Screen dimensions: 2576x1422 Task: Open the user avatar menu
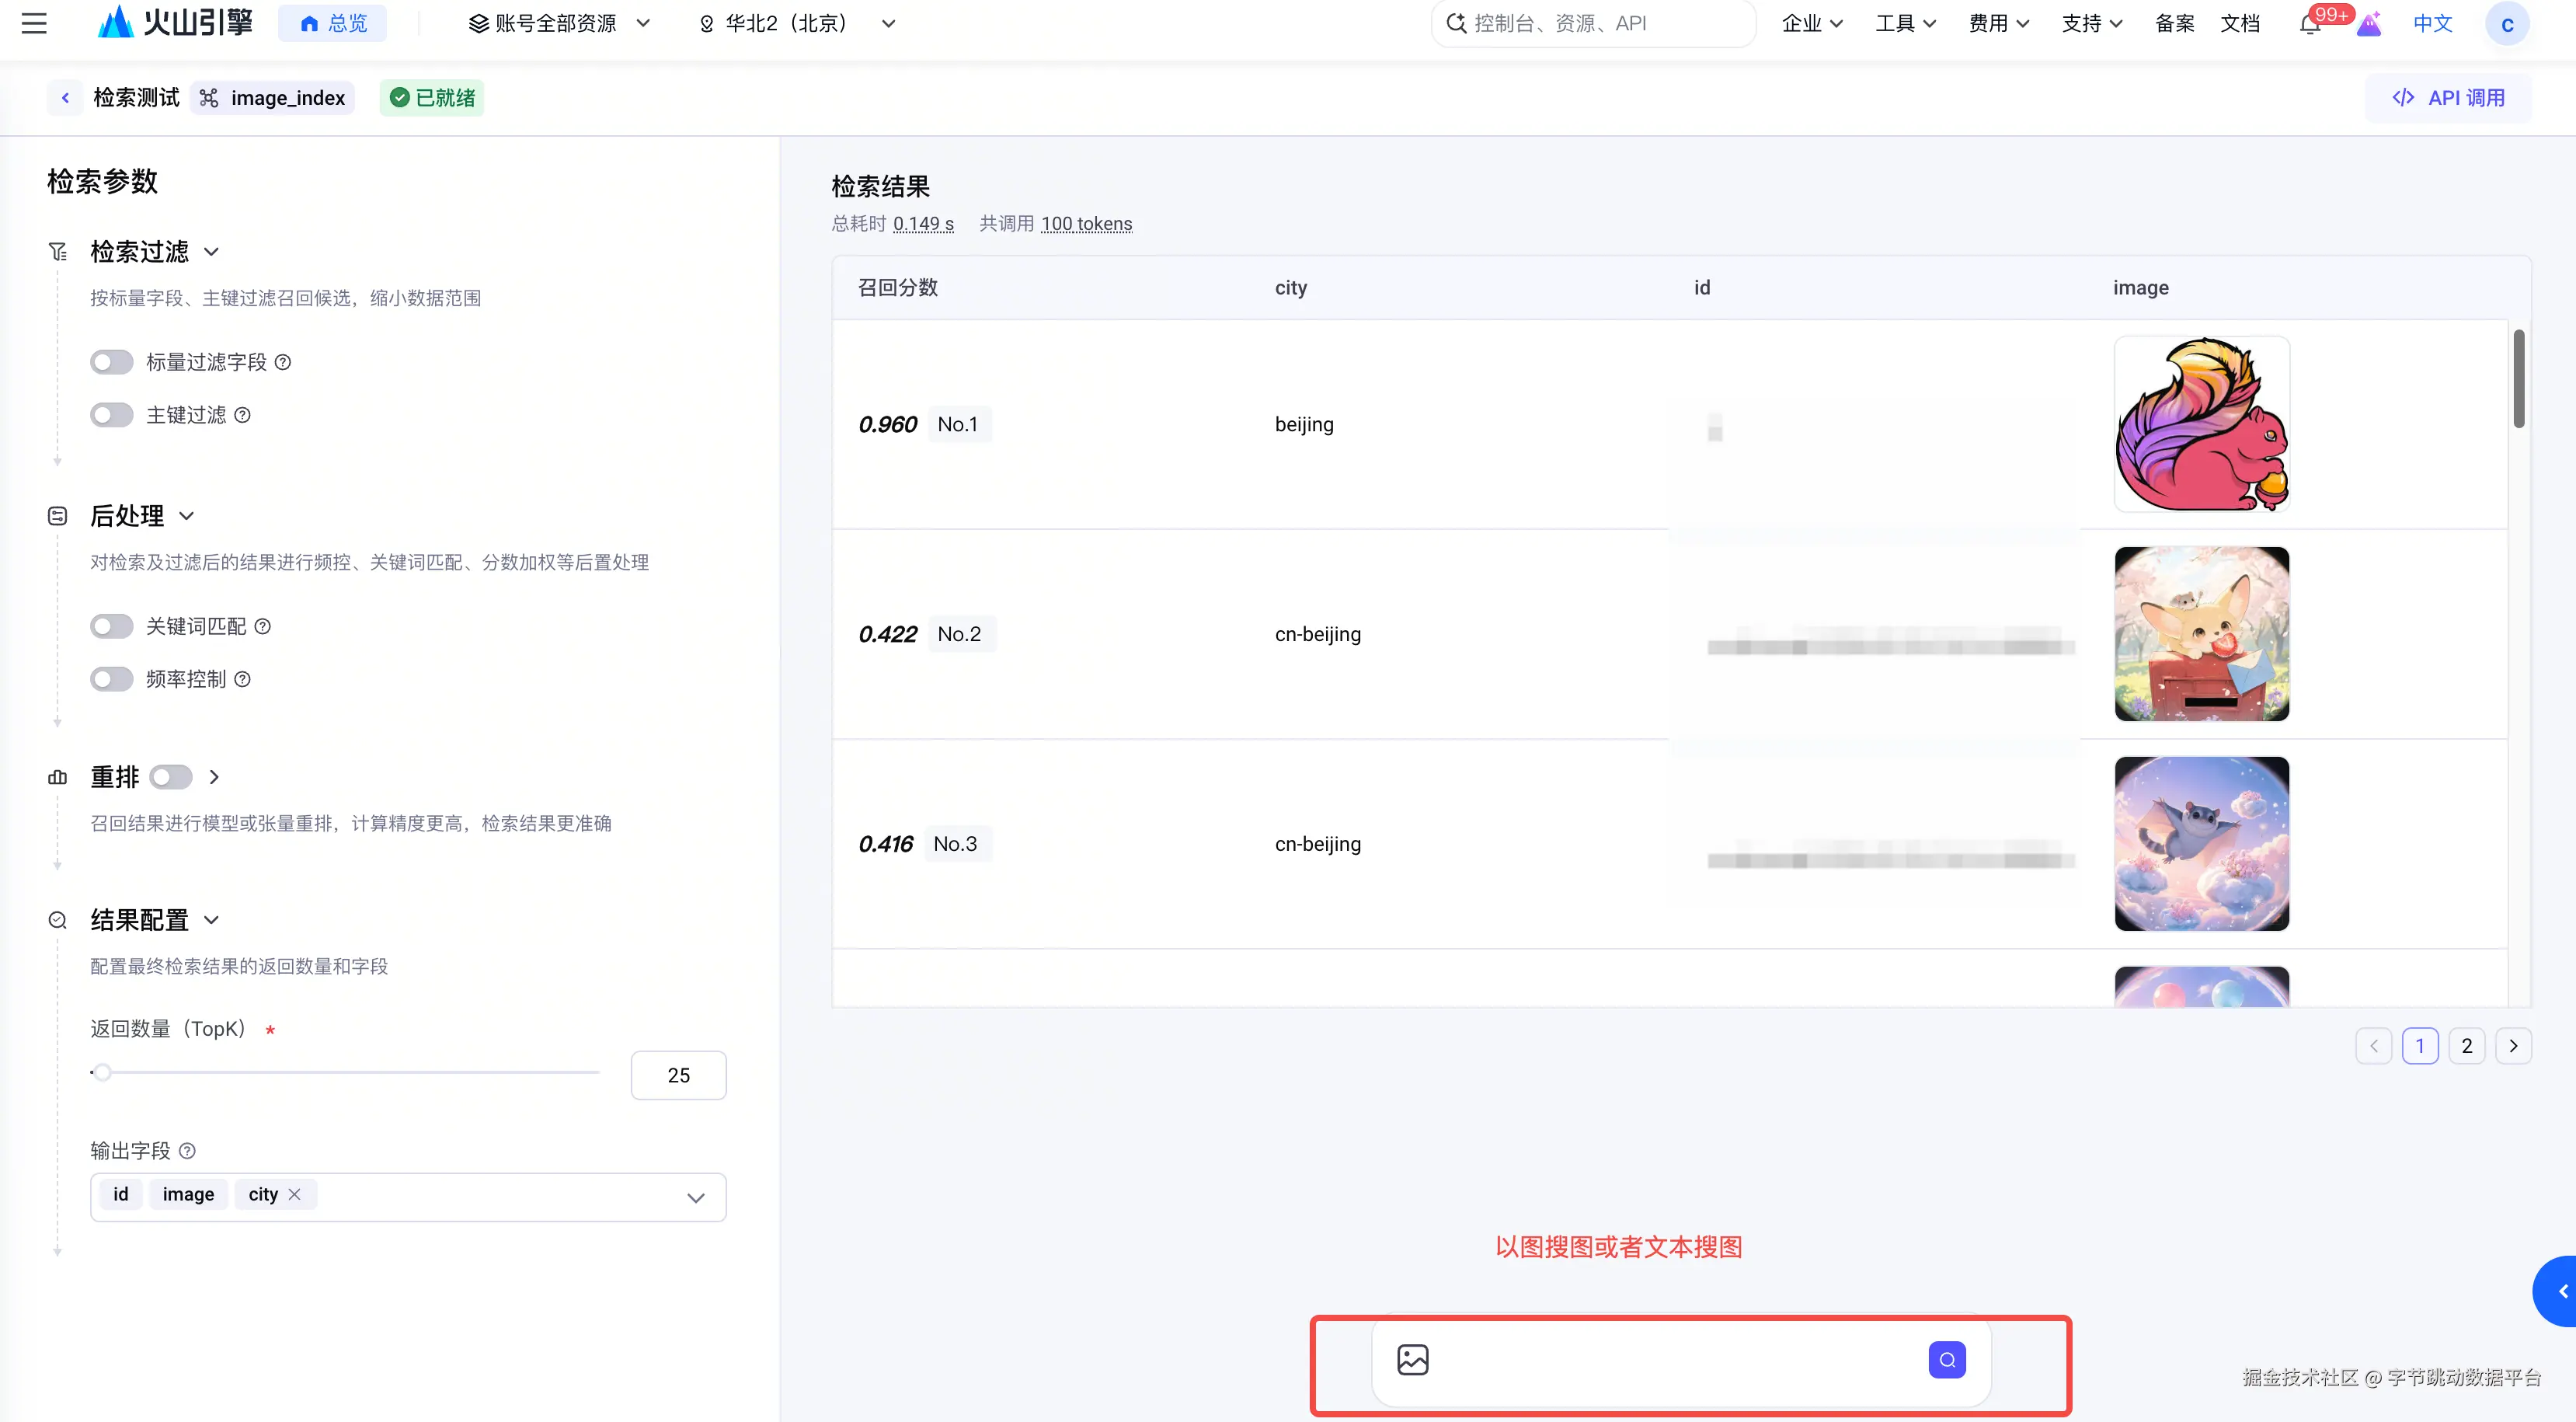[2507, 24]
